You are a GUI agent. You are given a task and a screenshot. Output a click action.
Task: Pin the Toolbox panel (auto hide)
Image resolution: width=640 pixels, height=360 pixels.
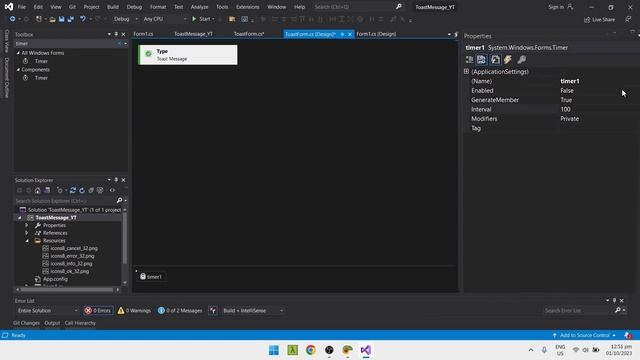(116, 34)
